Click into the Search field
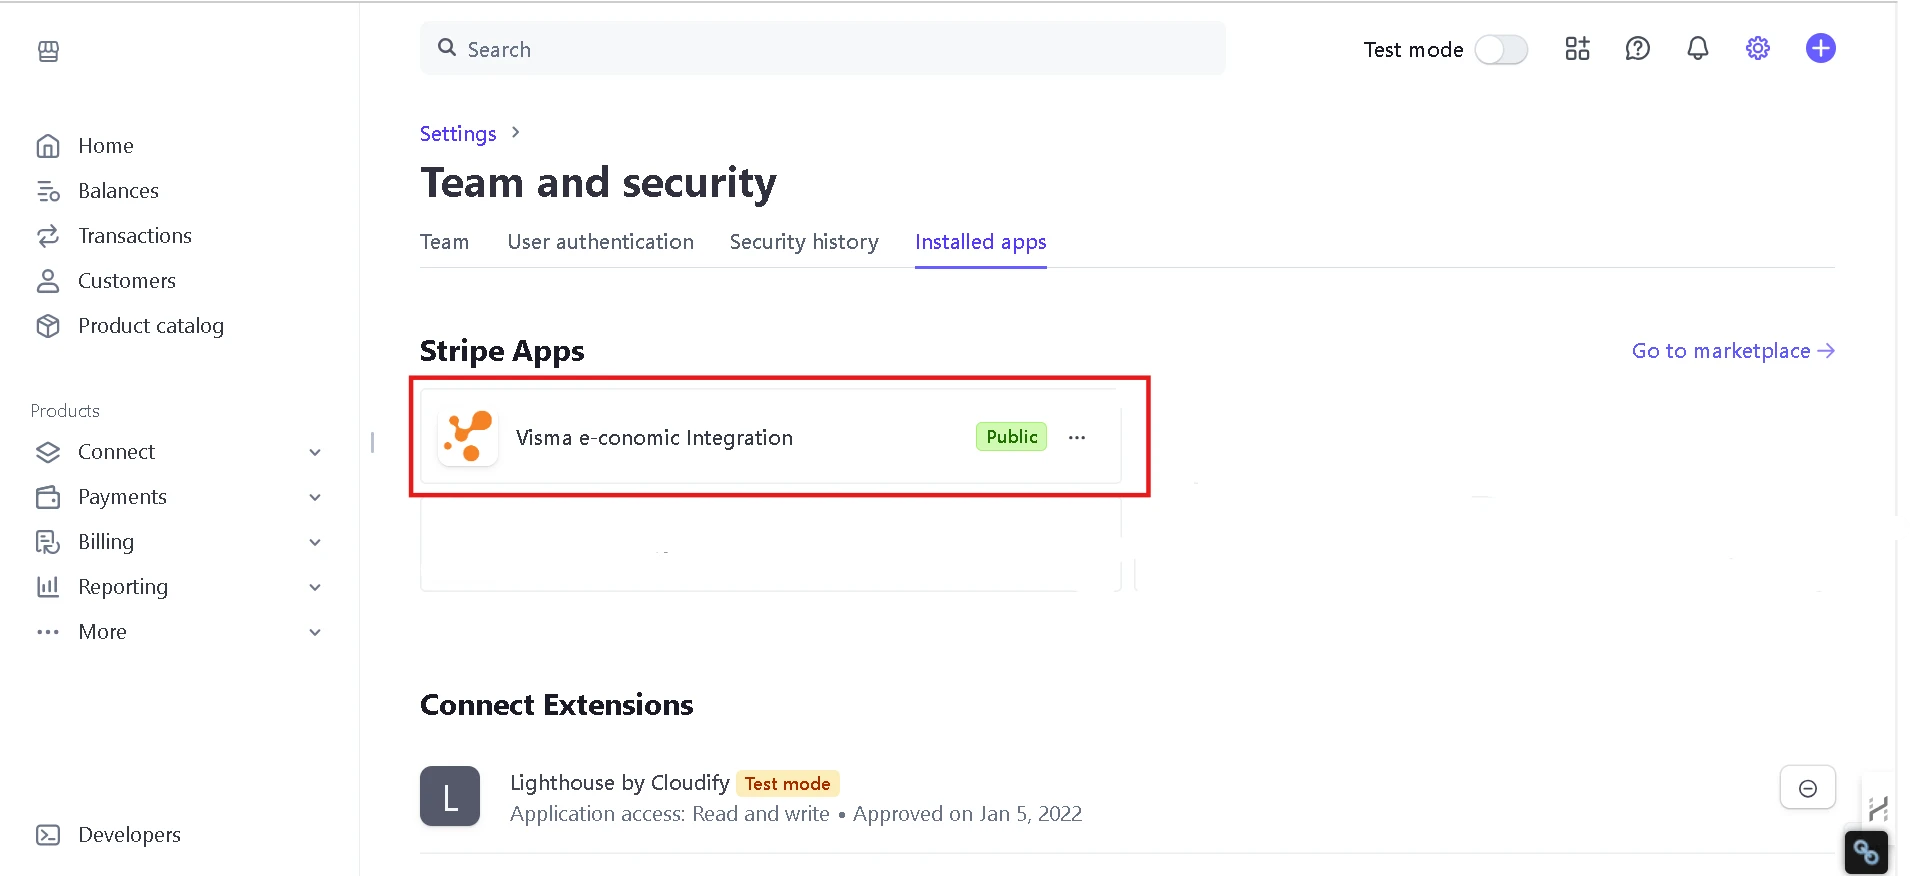 (822, 49)
